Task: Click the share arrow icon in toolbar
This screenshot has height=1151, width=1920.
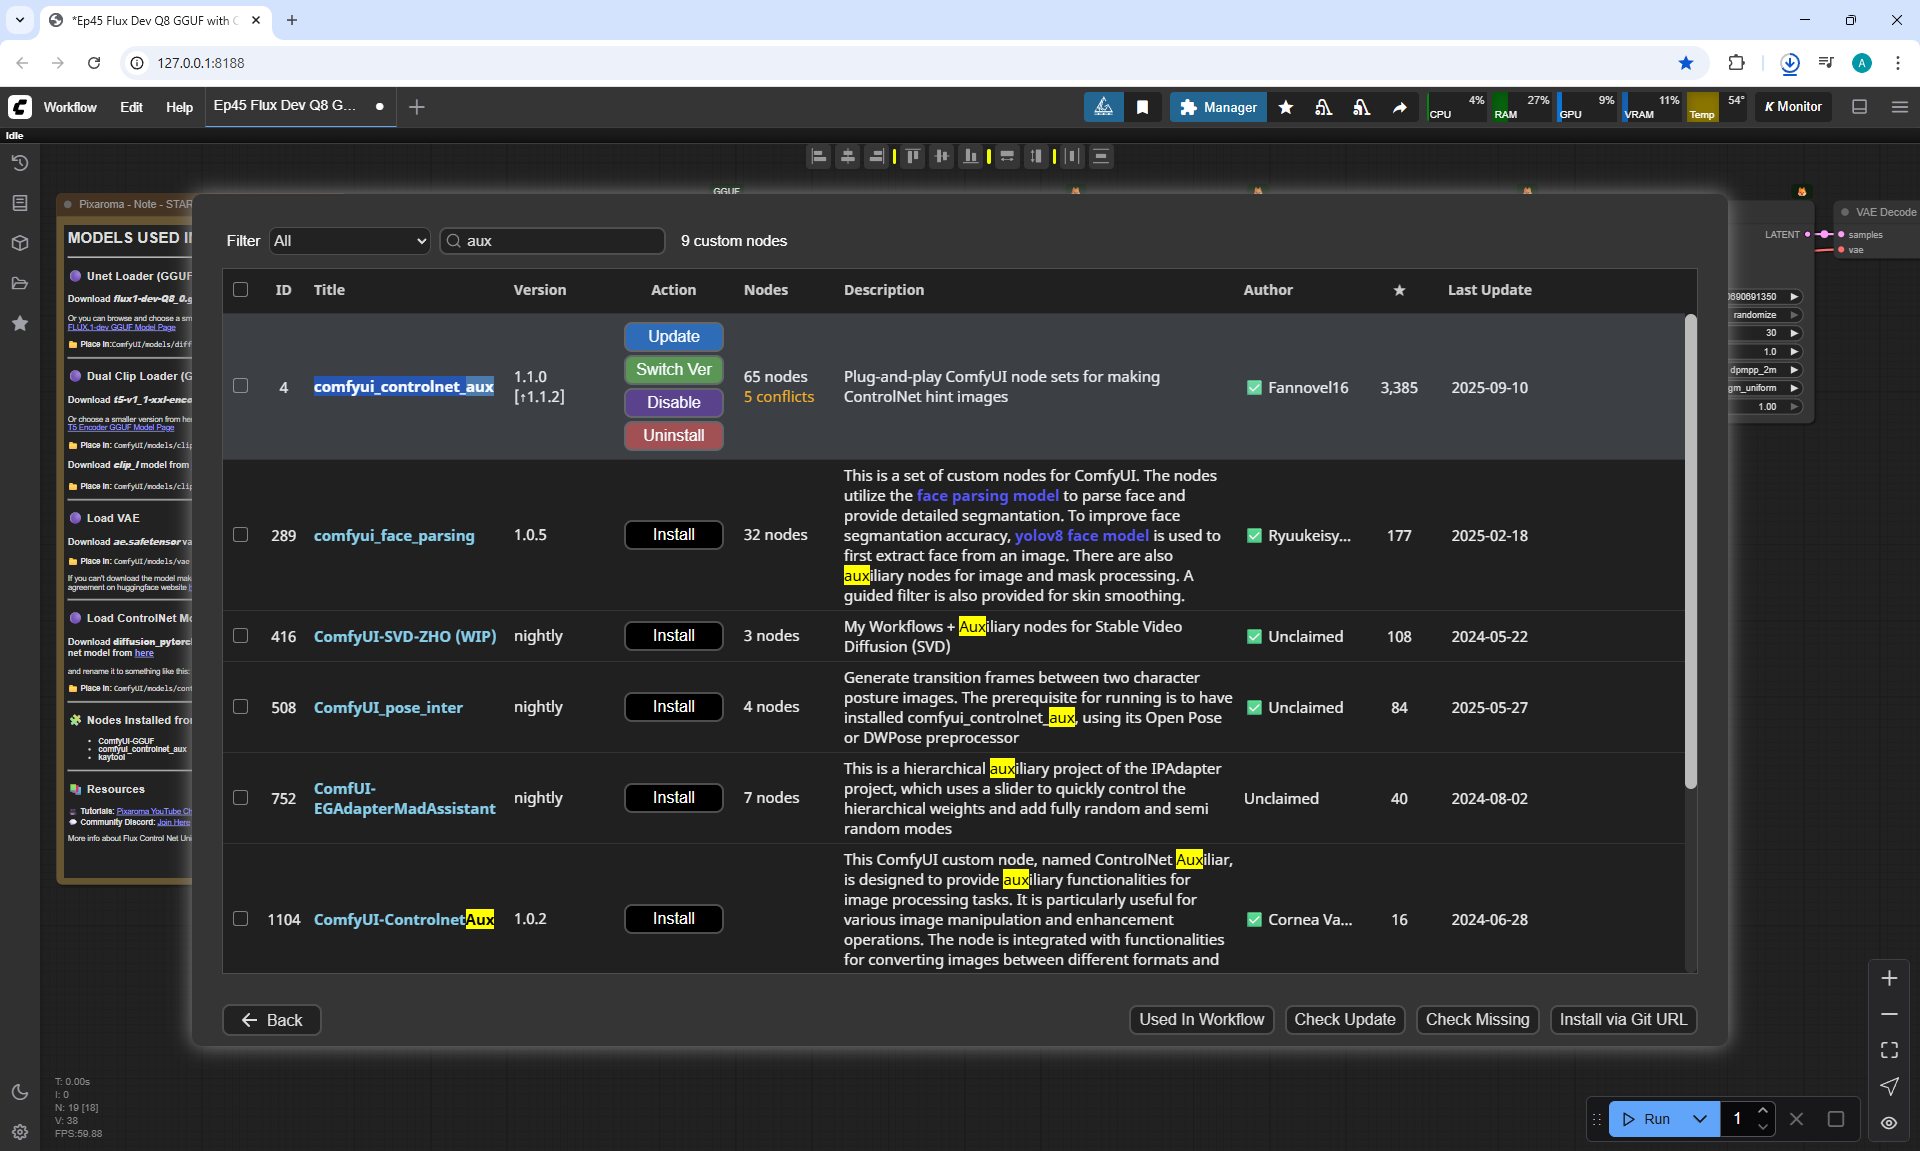Action: point(1400,107)
